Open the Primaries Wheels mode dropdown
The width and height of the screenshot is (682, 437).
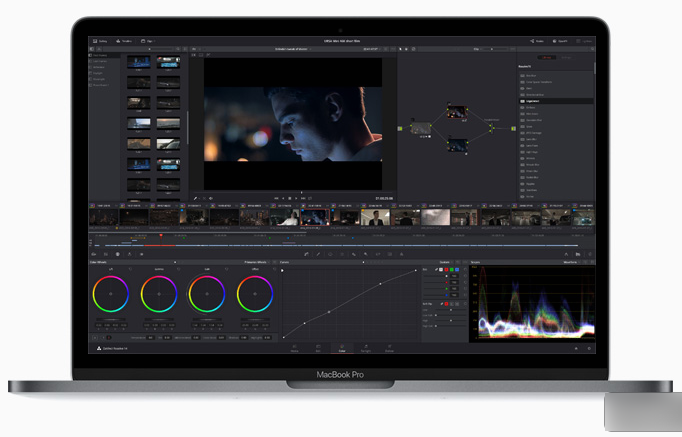(257, 262)
